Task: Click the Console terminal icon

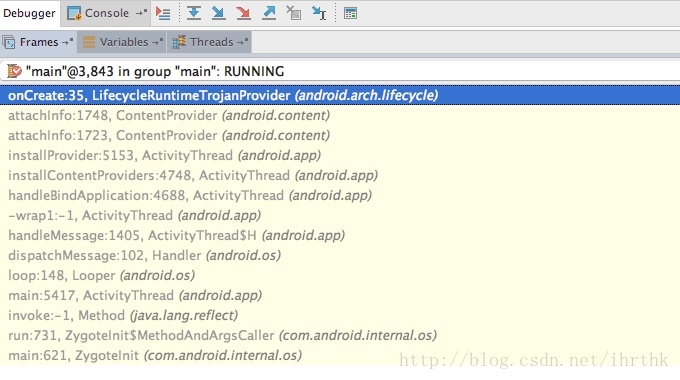Action: click(x=74, y=13)
